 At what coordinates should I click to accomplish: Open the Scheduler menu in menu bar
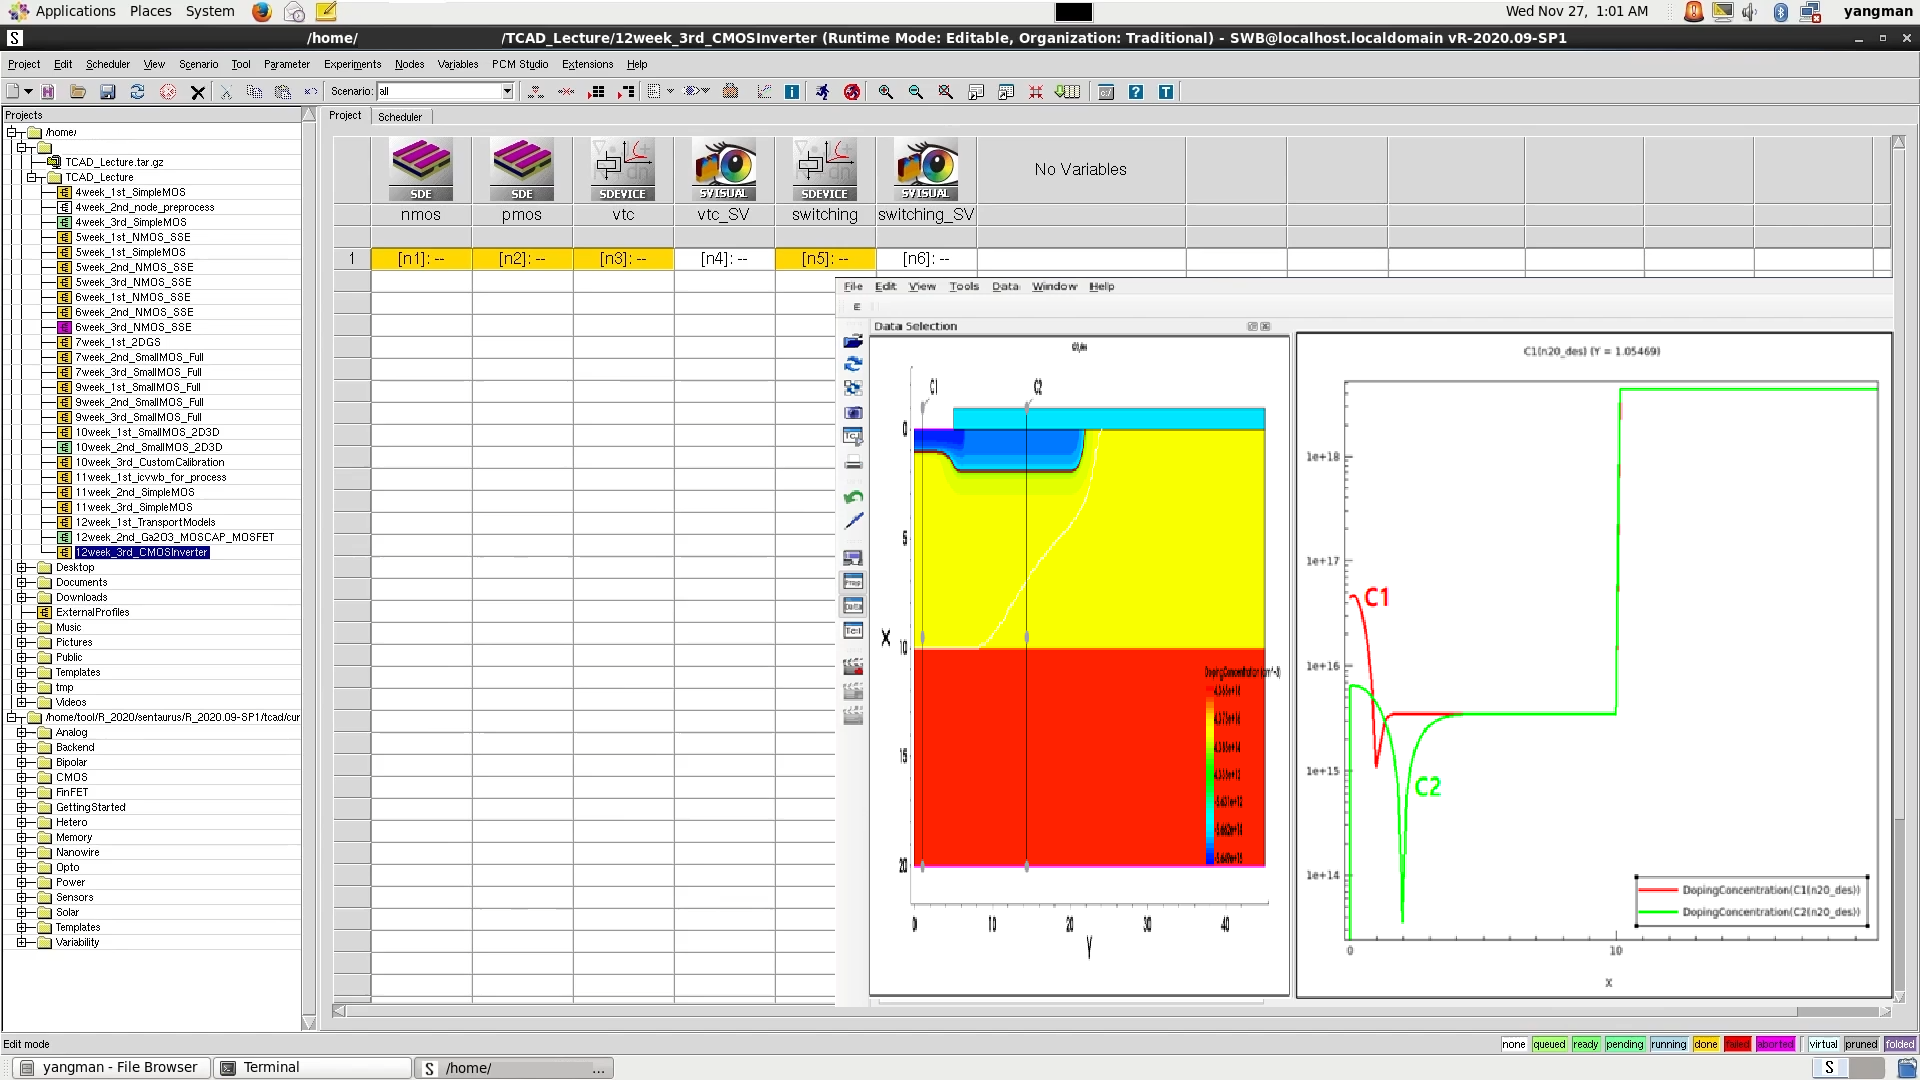pyautogui.click(x=107, y=64)
